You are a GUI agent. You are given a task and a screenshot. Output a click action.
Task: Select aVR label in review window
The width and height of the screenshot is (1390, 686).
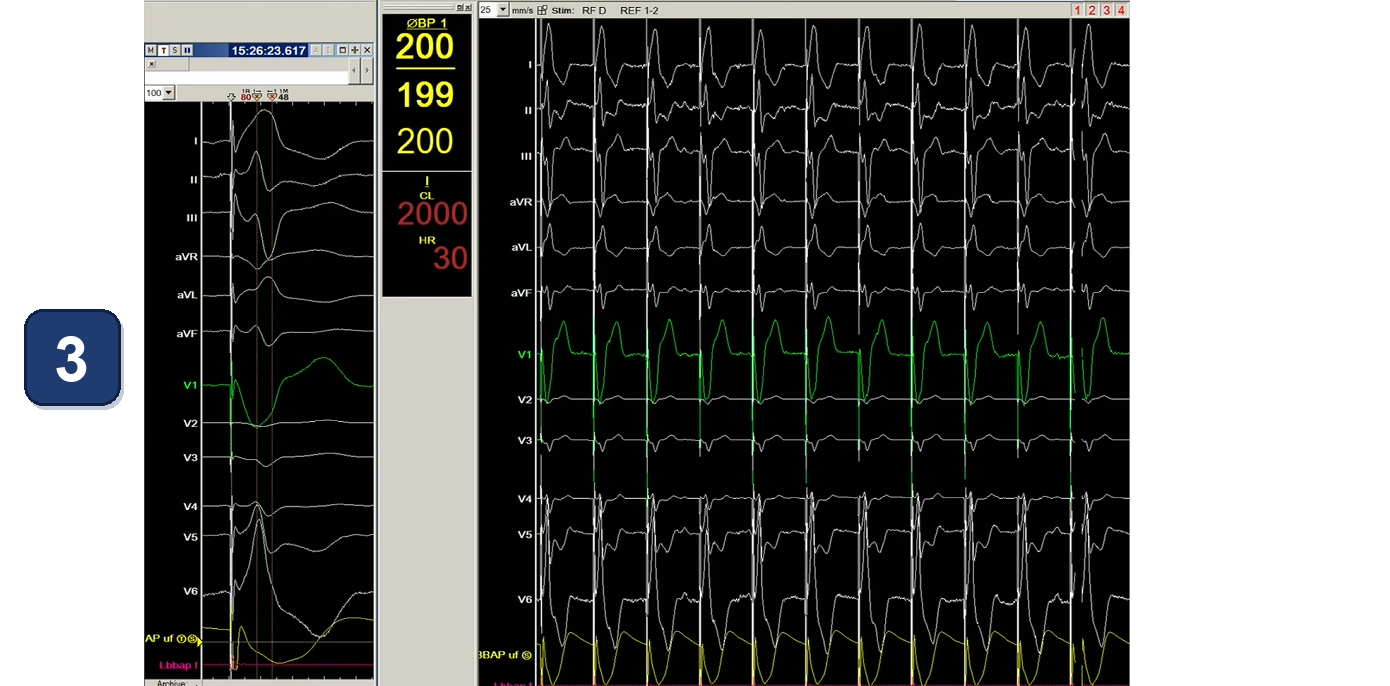coord(186,257)
